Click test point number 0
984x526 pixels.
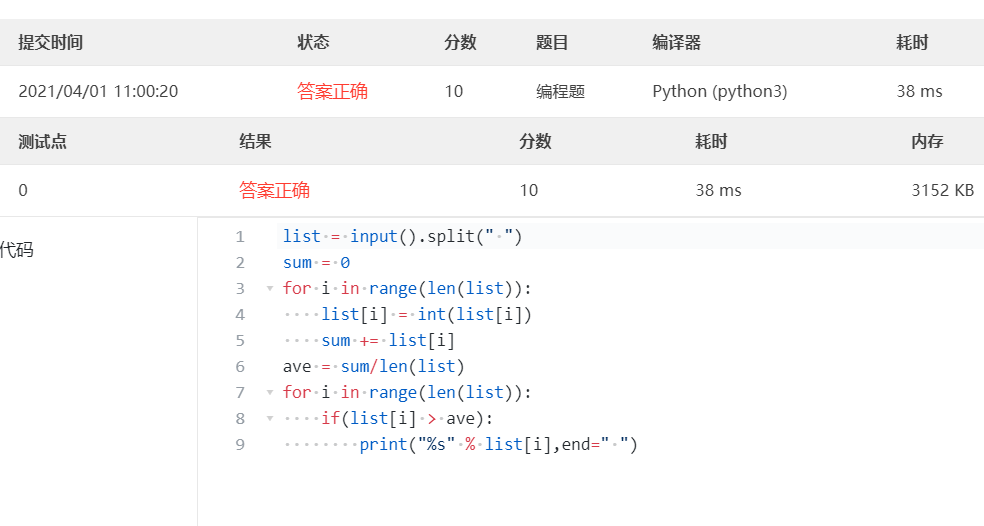(x=23, y=190)
